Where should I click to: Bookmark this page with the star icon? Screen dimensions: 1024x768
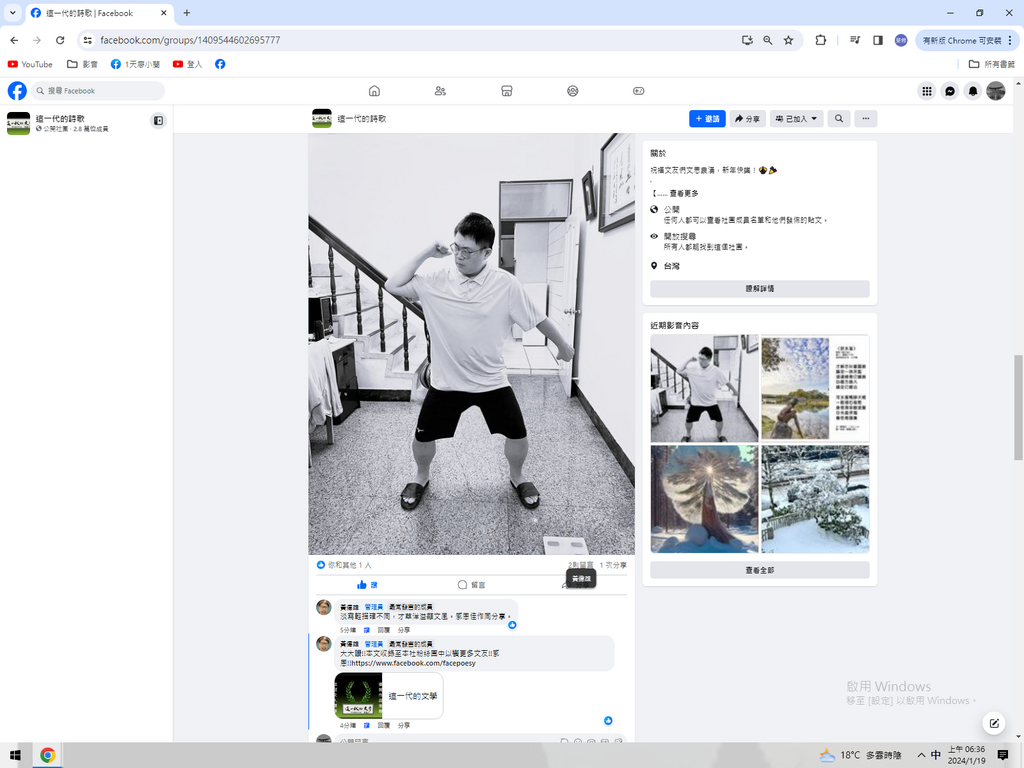788,40
